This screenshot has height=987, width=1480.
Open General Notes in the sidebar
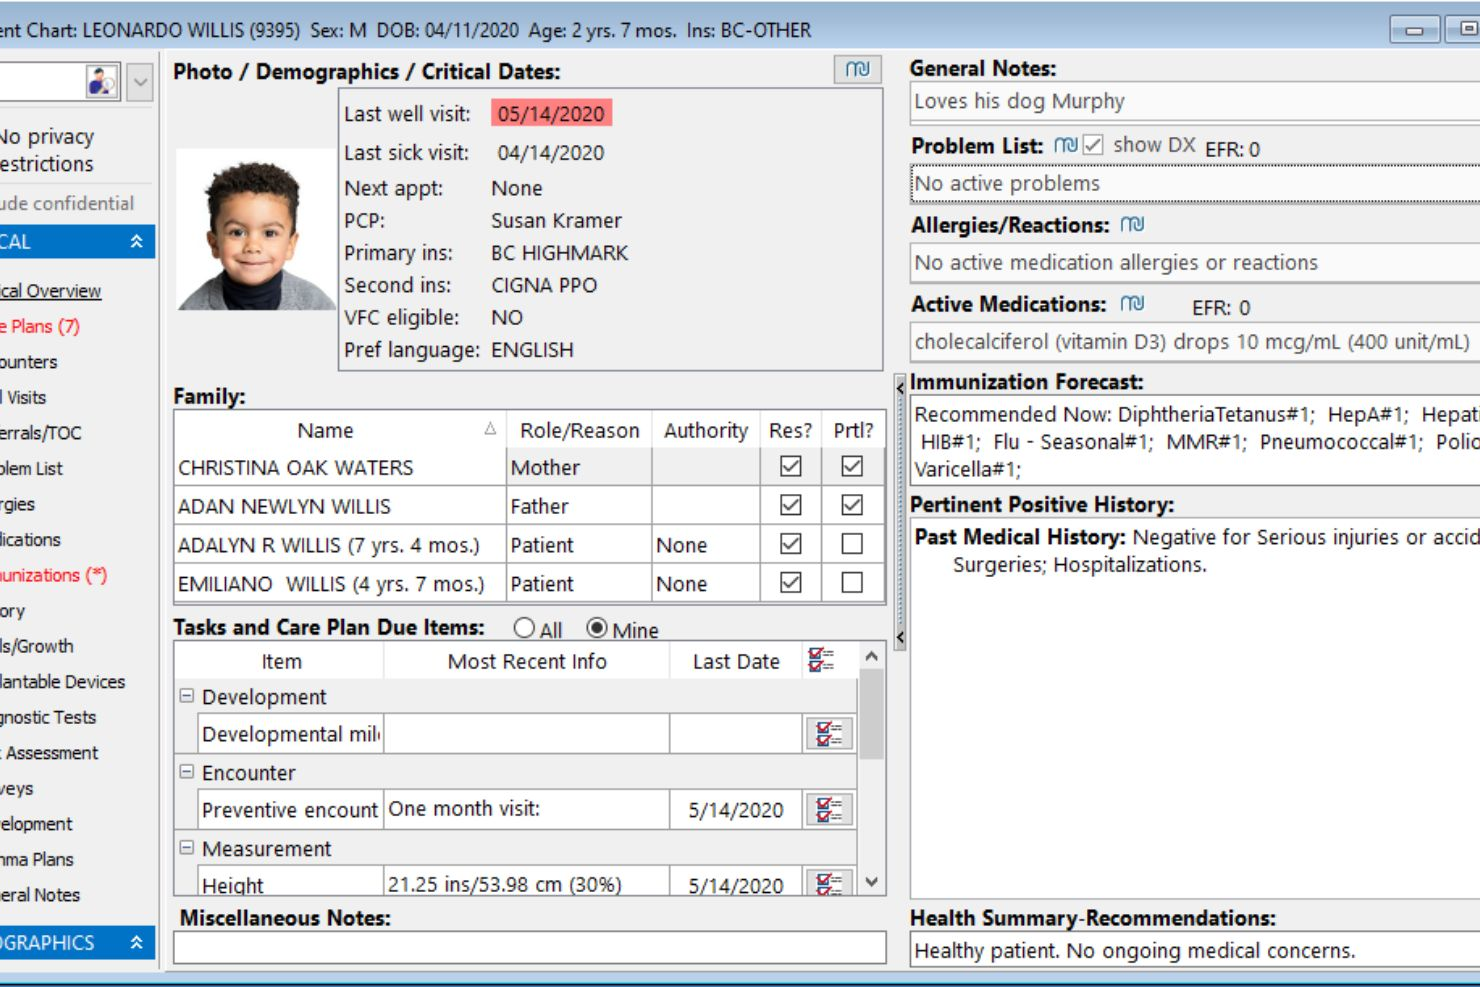click(x=40, y=895)
